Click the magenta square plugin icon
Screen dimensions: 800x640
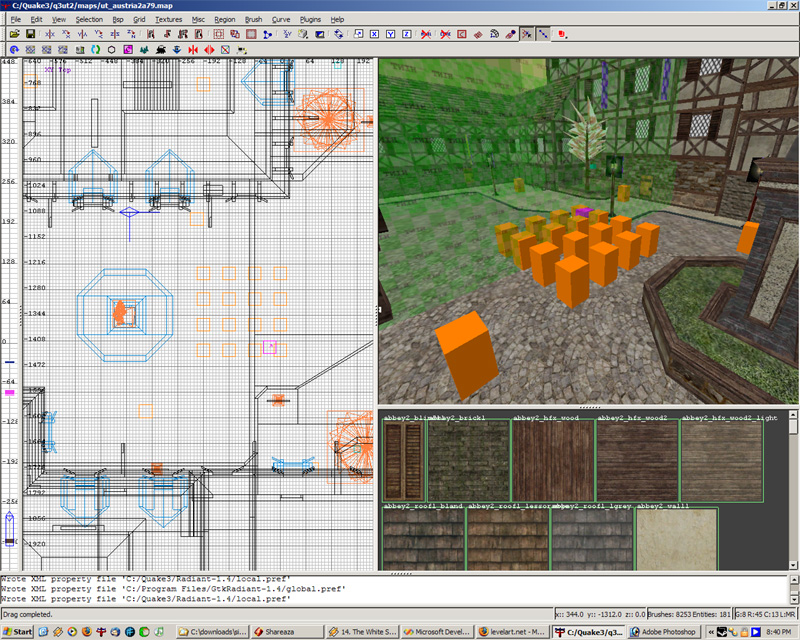point(128,50)
